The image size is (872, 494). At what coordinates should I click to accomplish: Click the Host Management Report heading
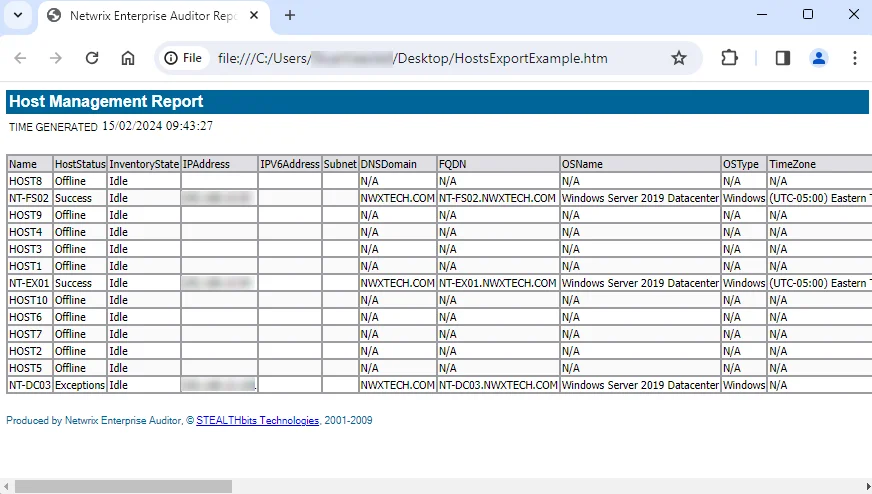click(106, 102)
